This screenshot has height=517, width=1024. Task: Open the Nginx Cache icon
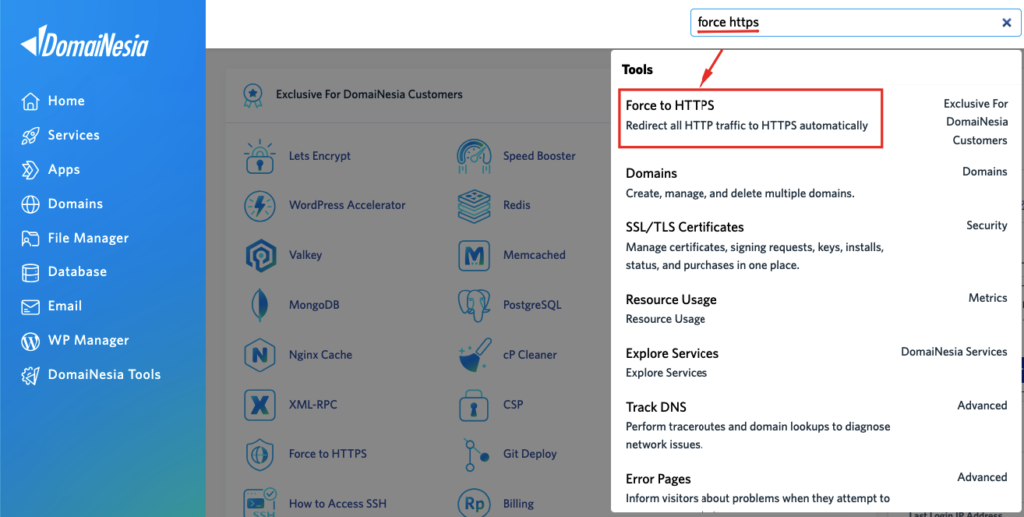[260, 355]
